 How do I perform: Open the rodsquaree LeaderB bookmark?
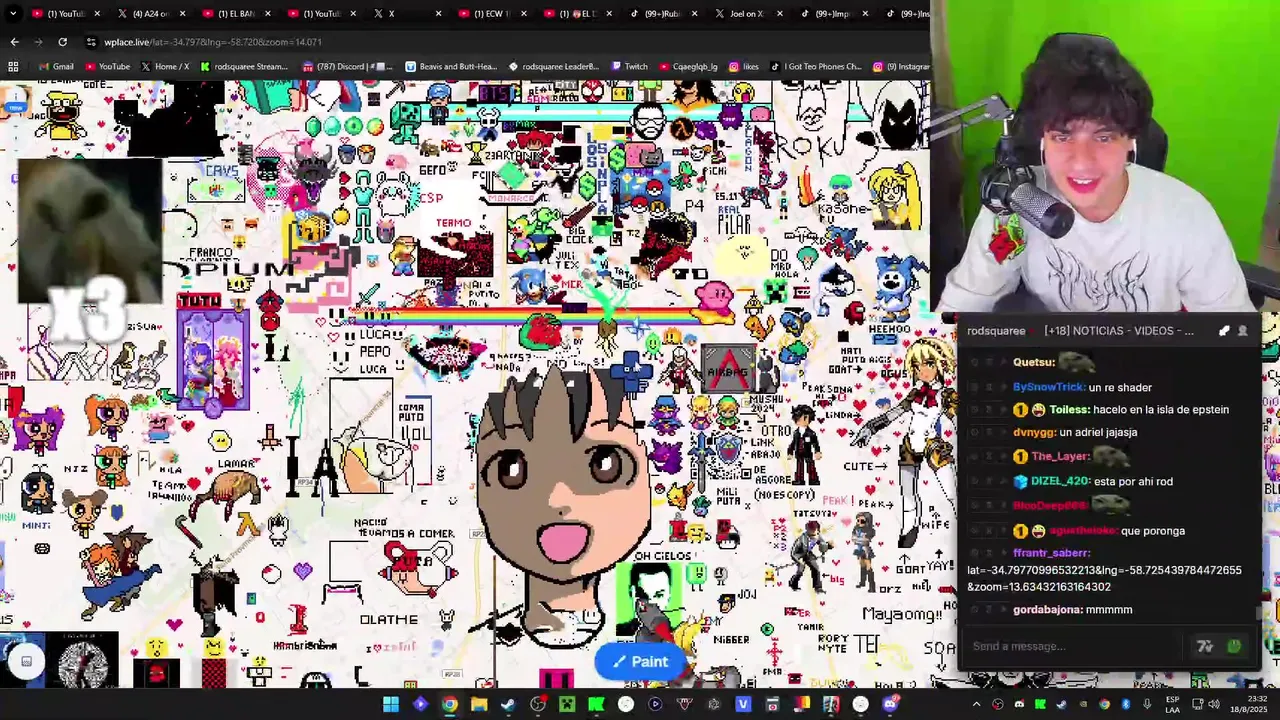554,67
